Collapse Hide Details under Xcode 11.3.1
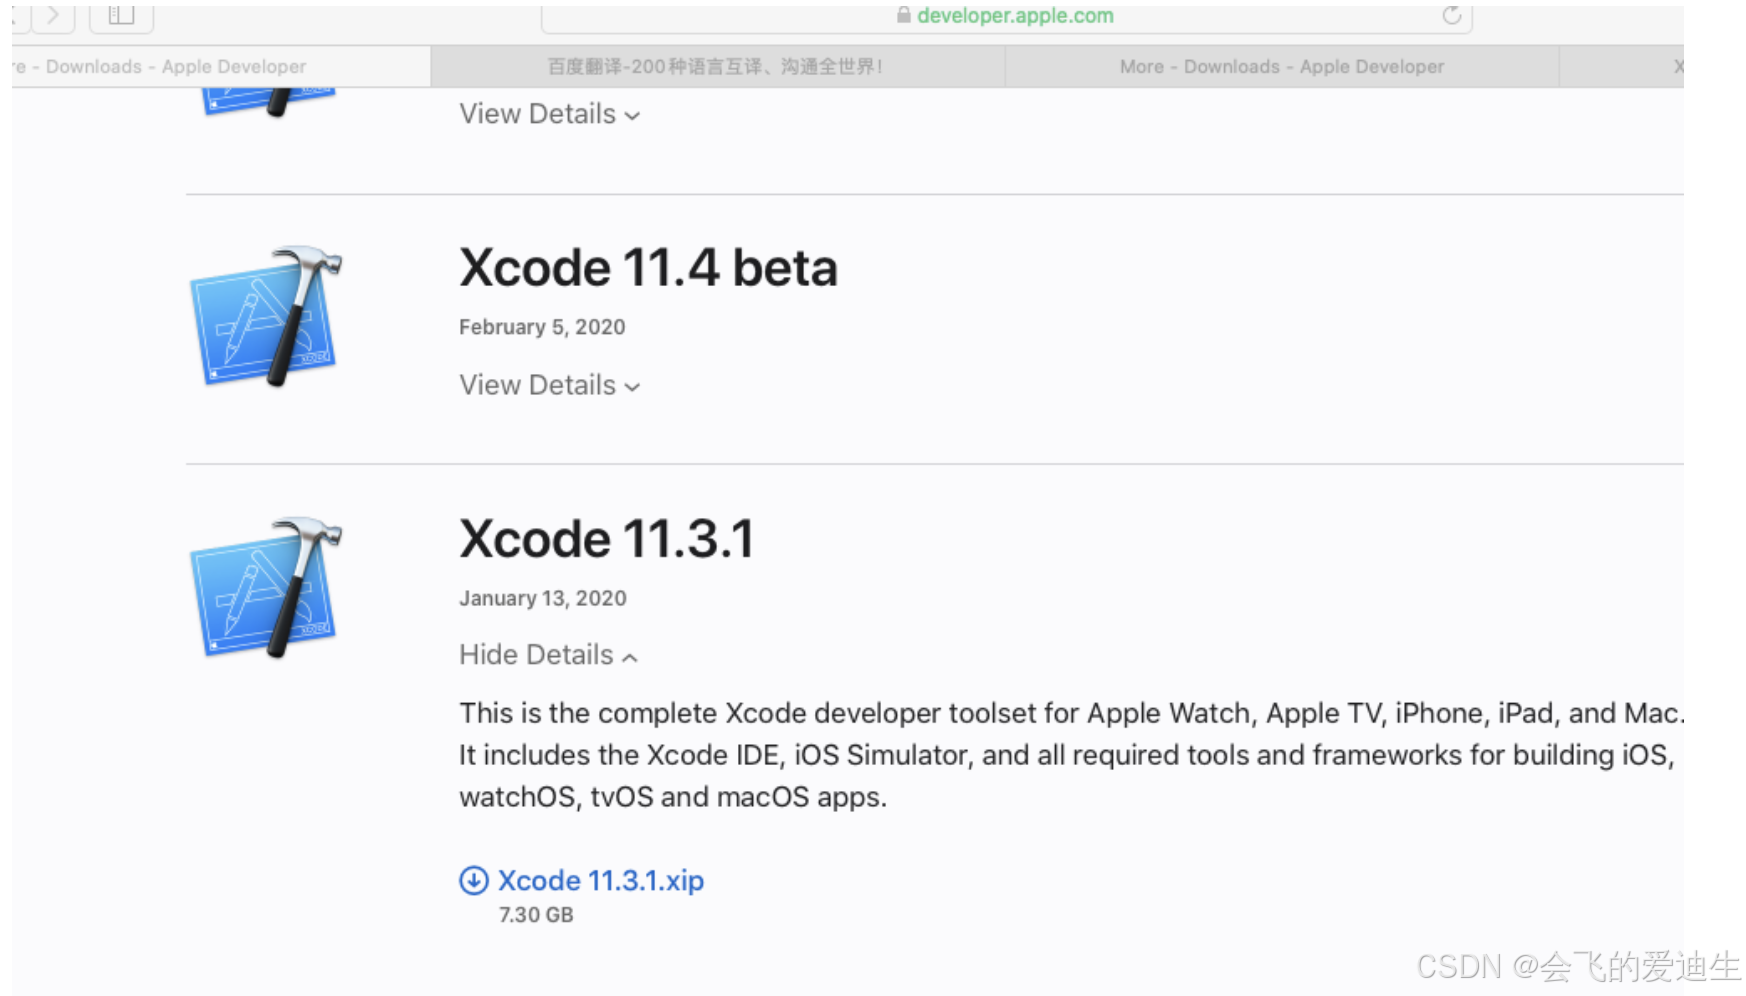The height and width of the screenshot is (996, 1746). [x=548, y=655]
